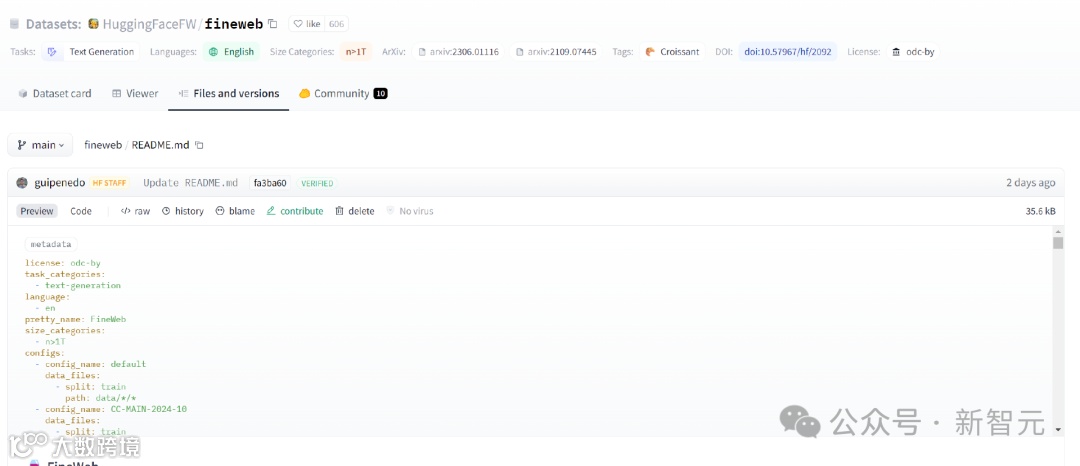Open arxiv:2306.01116 paper tag
1080x466 pixels.
[459, 52]
